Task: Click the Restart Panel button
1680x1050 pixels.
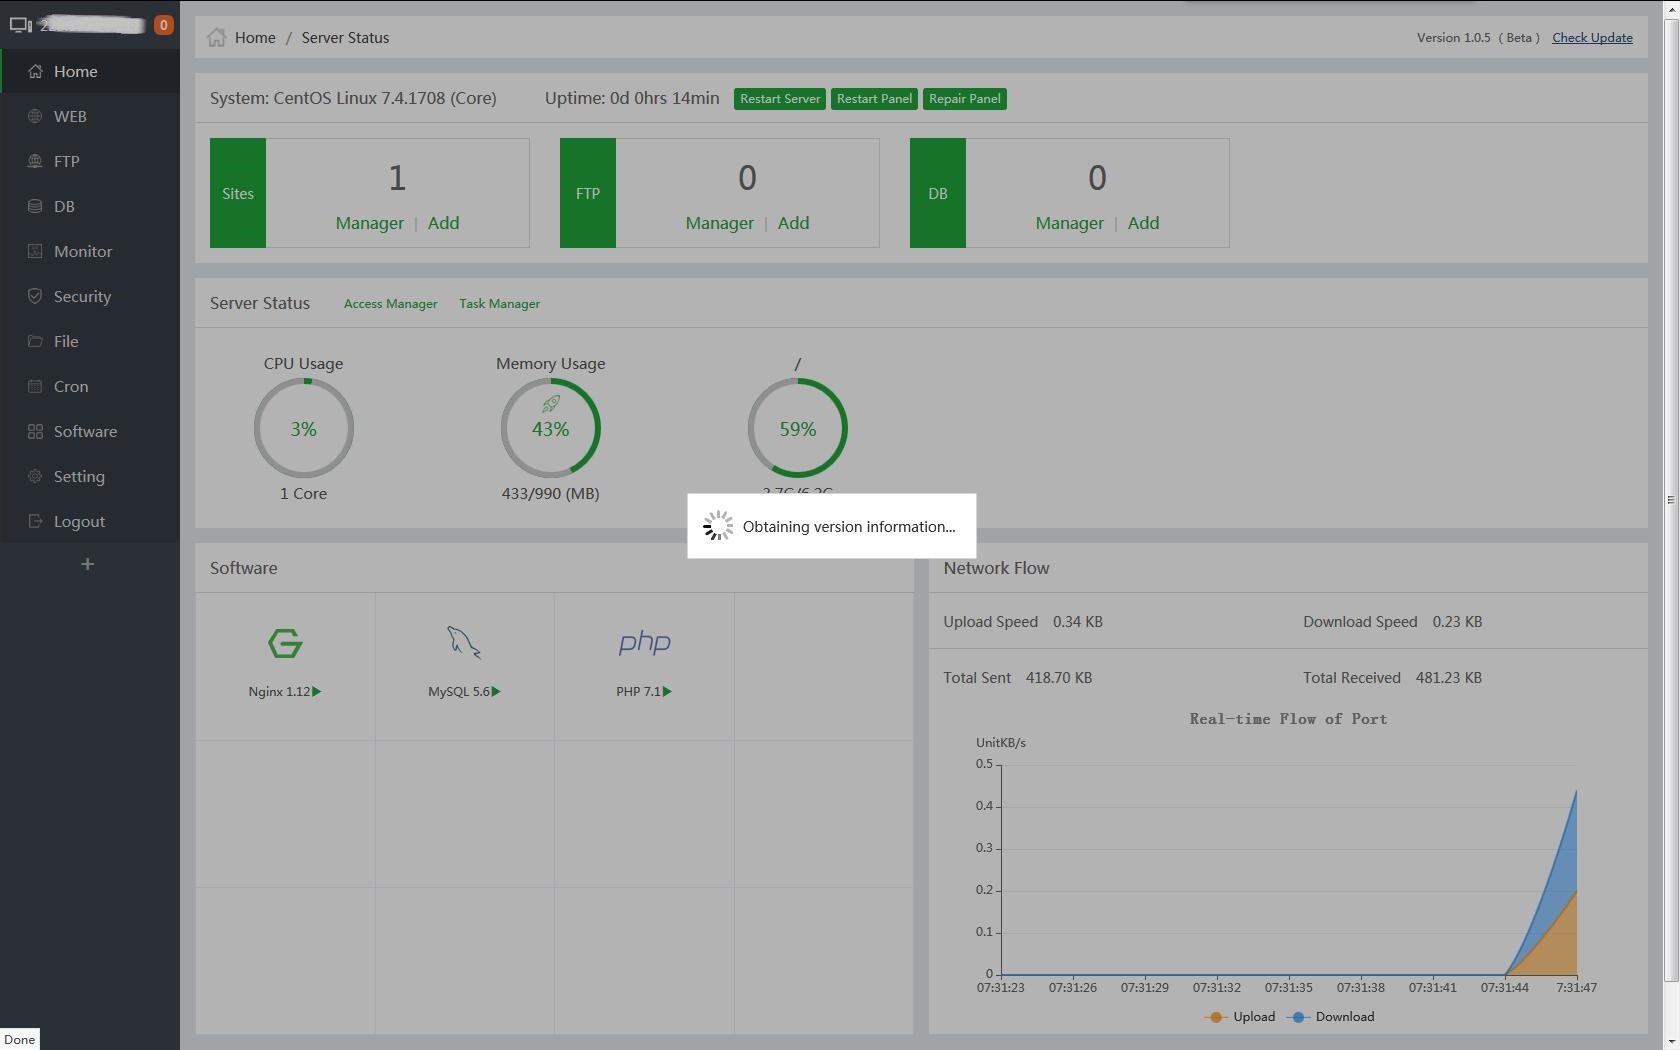Action: click(874, 99)
